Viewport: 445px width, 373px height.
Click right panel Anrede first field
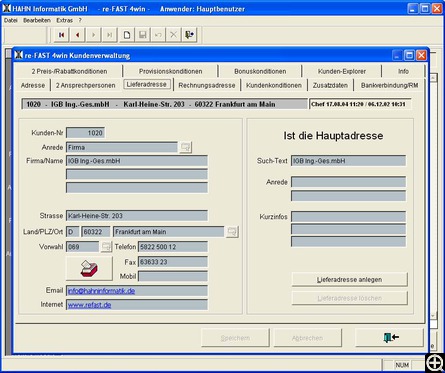pos(348,182)
